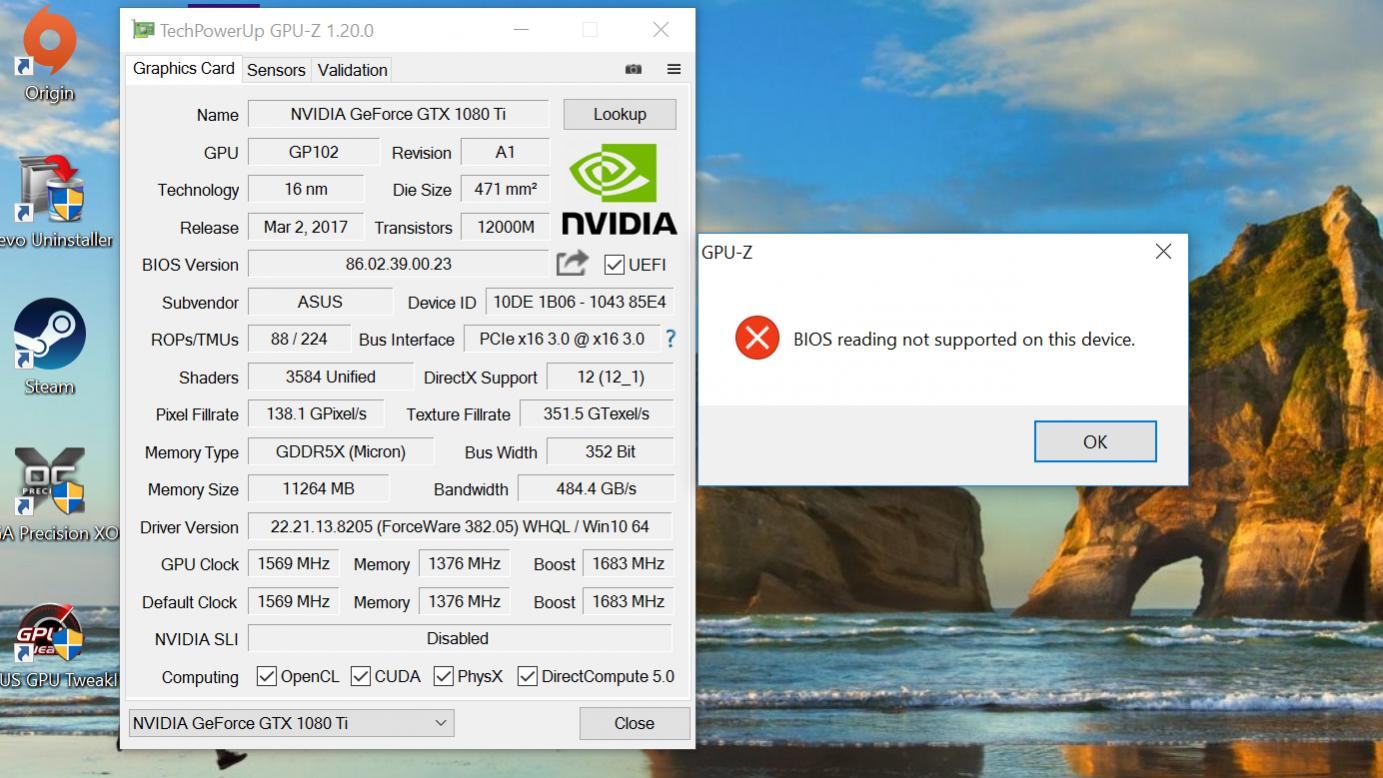Screen dimensions: 1383x778
Task: Click the Bus Interface field PCIe x16 3.0
Action: (561, 339)
